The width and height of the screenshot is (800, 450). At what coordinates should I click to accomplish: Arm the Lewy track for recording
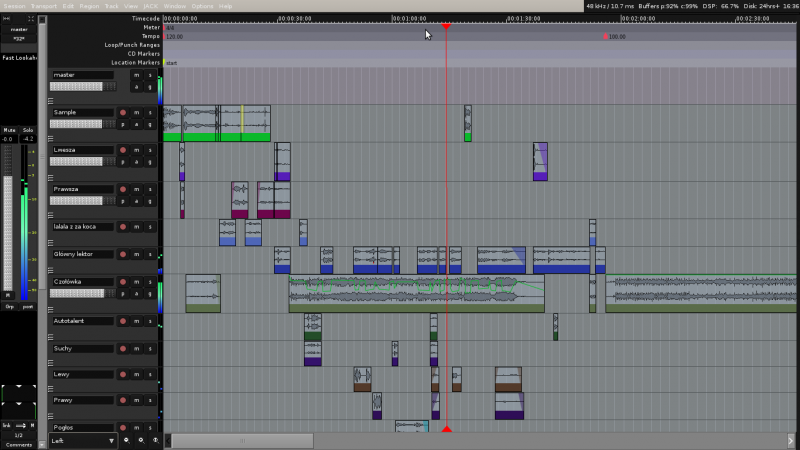tap(123, 374)
